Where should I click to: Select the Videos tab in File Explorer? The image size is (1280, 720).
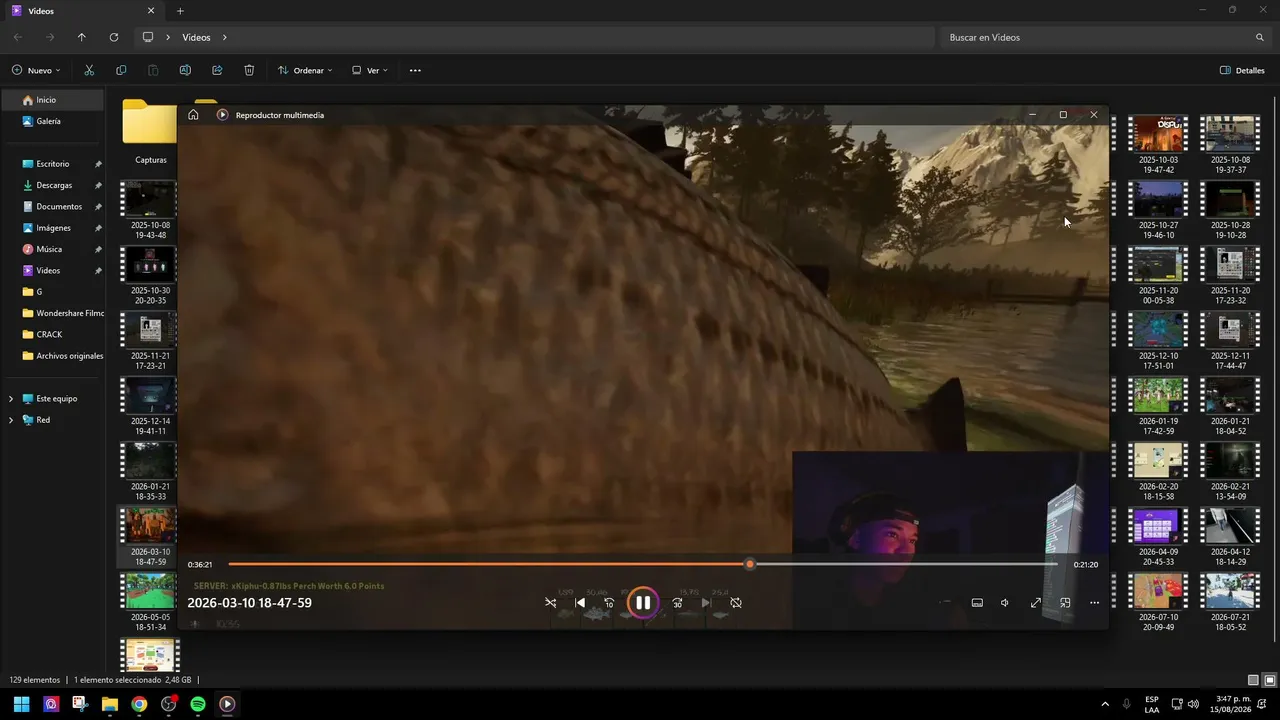[84, 11]
